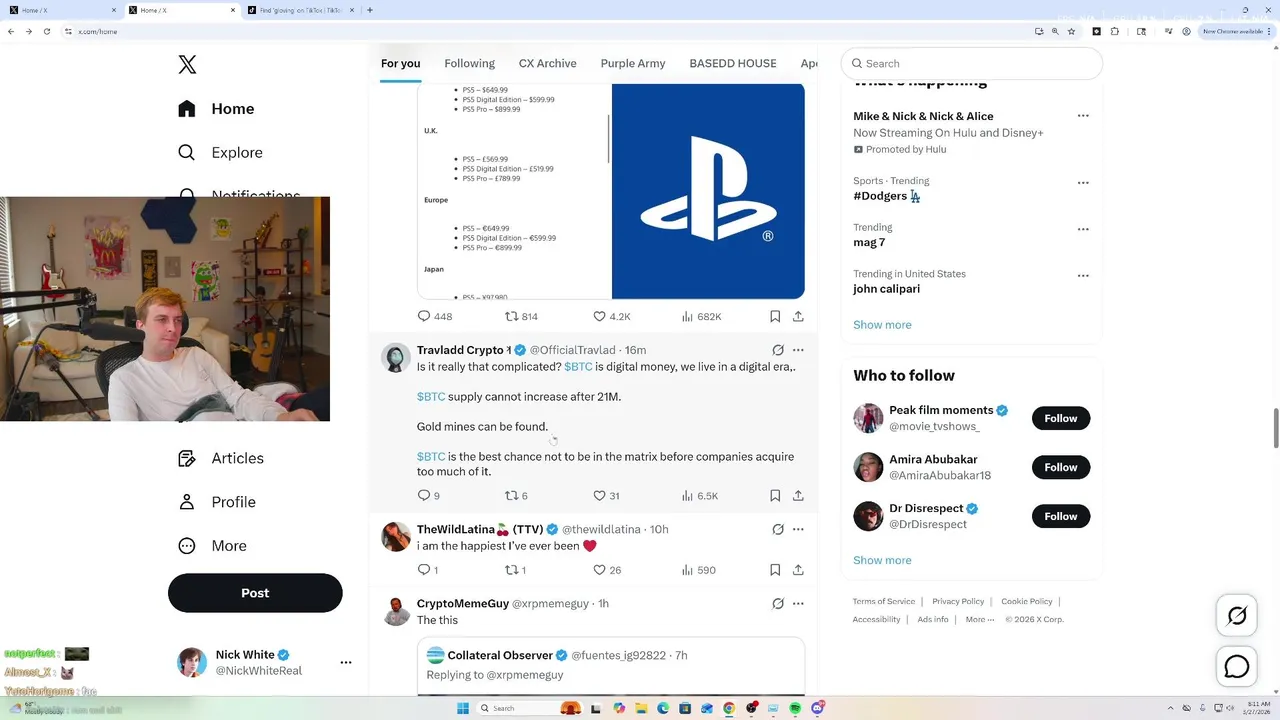Image resolution: width=1280 pixels, height=720 pixels.
Task: Open the floating Messages chat button
Action: [1237, 666]
